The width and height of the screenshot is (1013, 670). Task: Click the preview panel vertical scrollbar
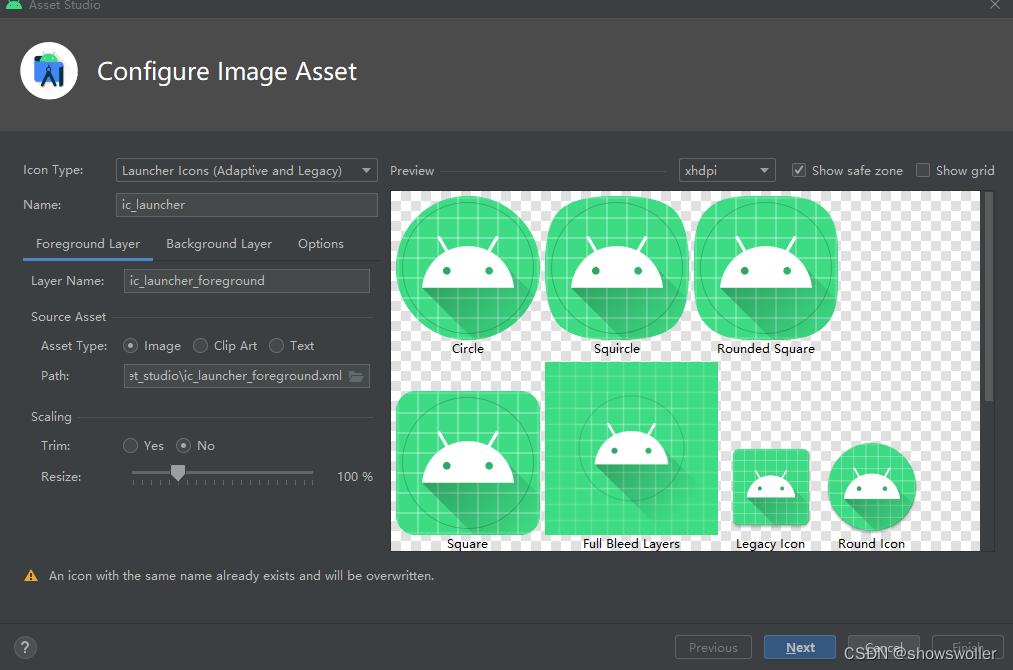[x=988, y=297]
